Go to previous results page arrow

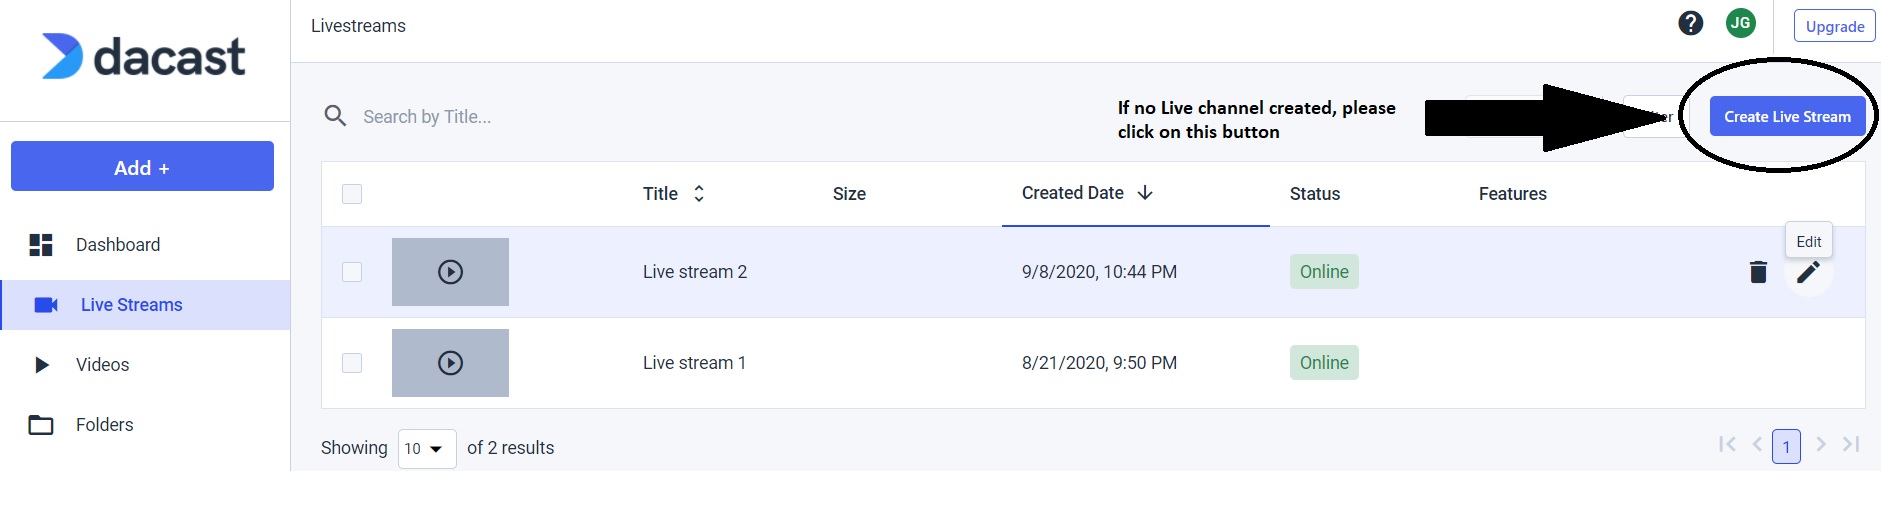tap(1757, 445)
